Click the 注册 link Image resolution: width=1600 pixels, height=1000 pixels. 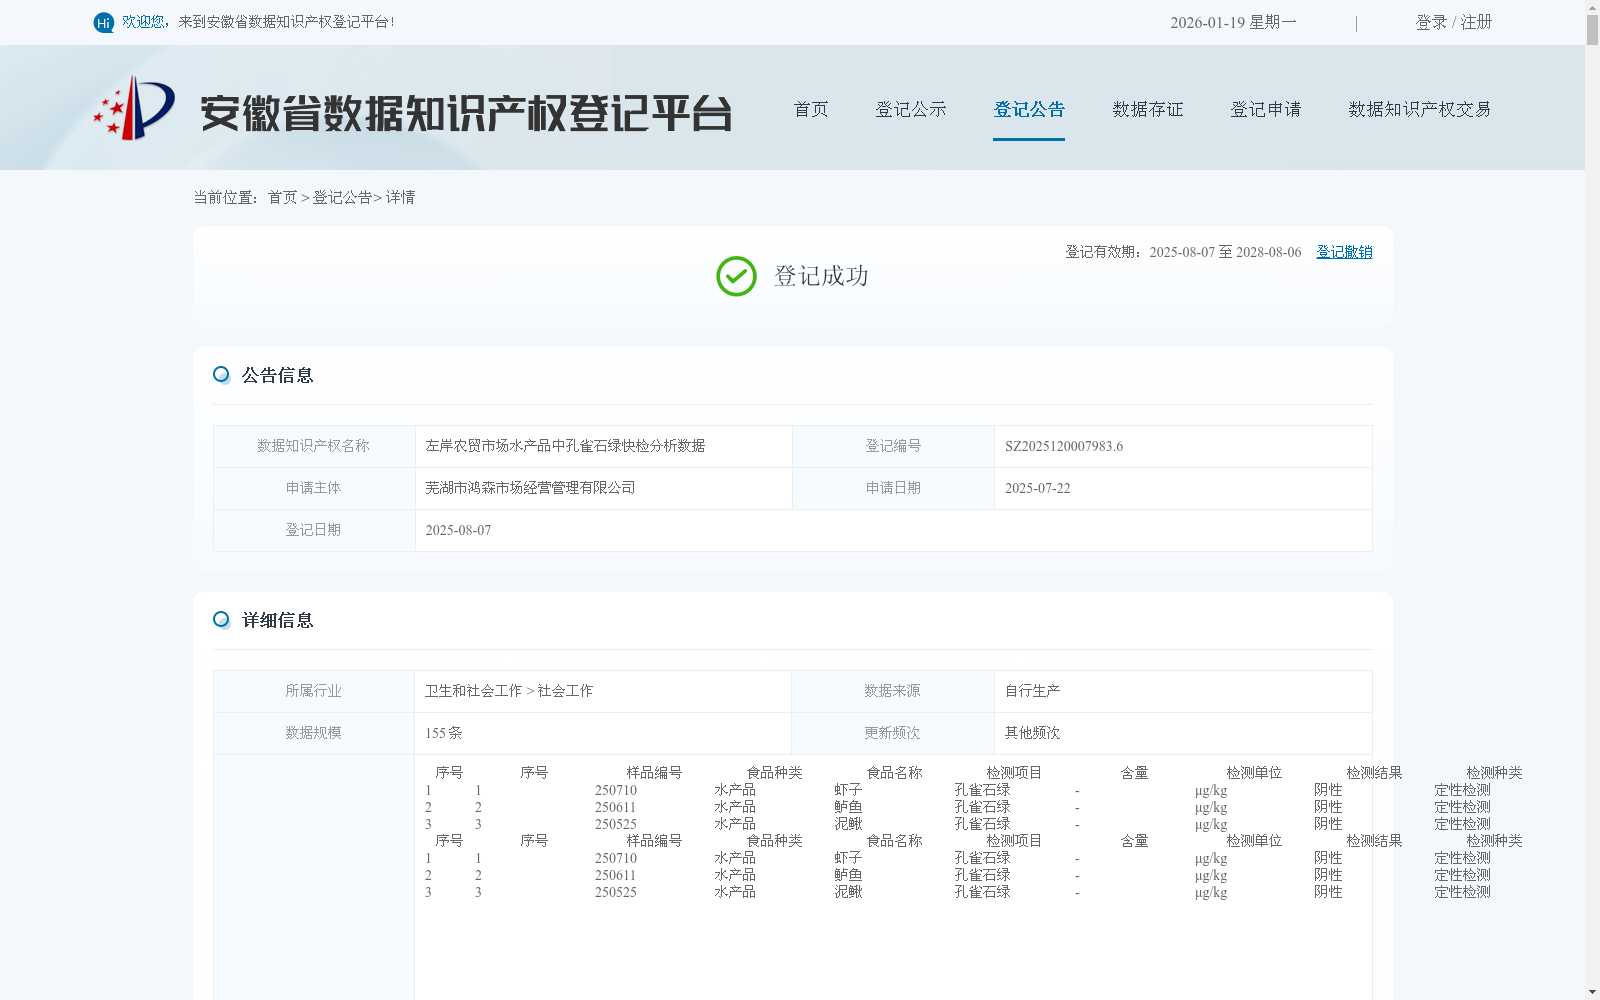[x=1476, y=22]
